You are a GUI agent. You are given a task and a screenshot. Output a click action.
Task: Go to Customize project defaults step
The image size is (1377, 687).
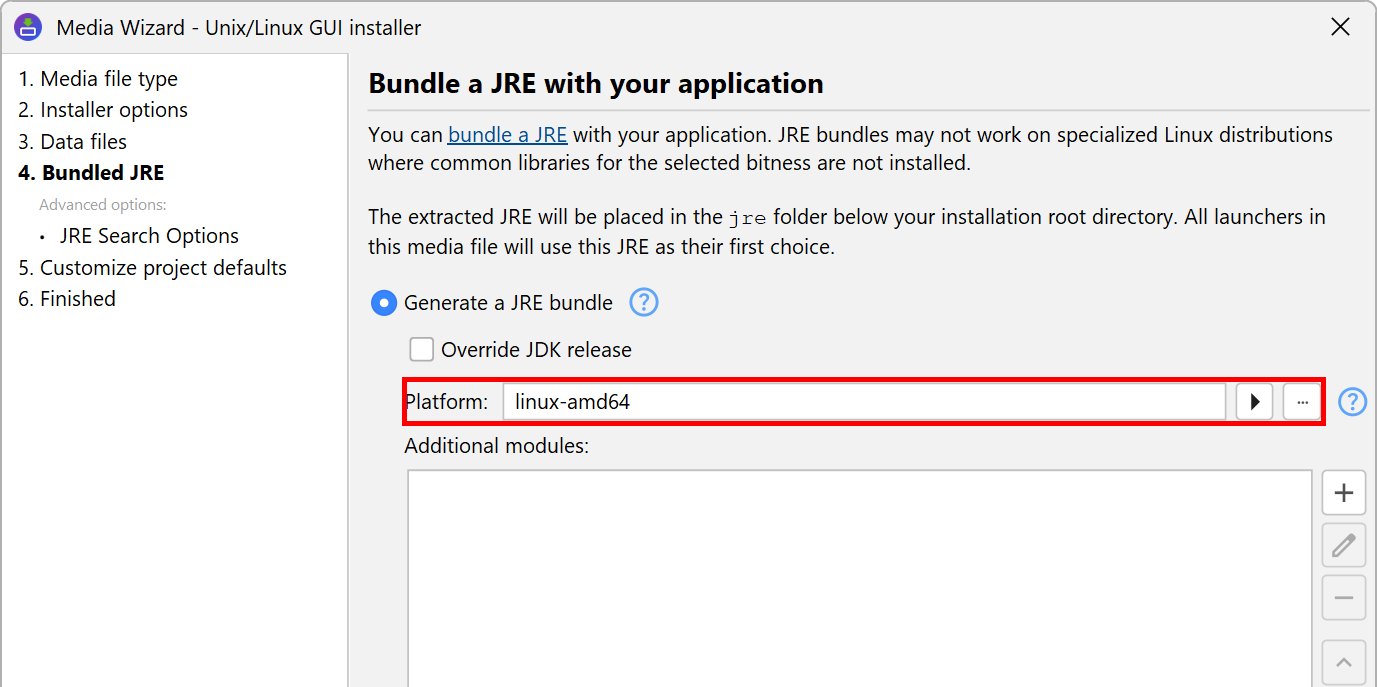(152, 268)
